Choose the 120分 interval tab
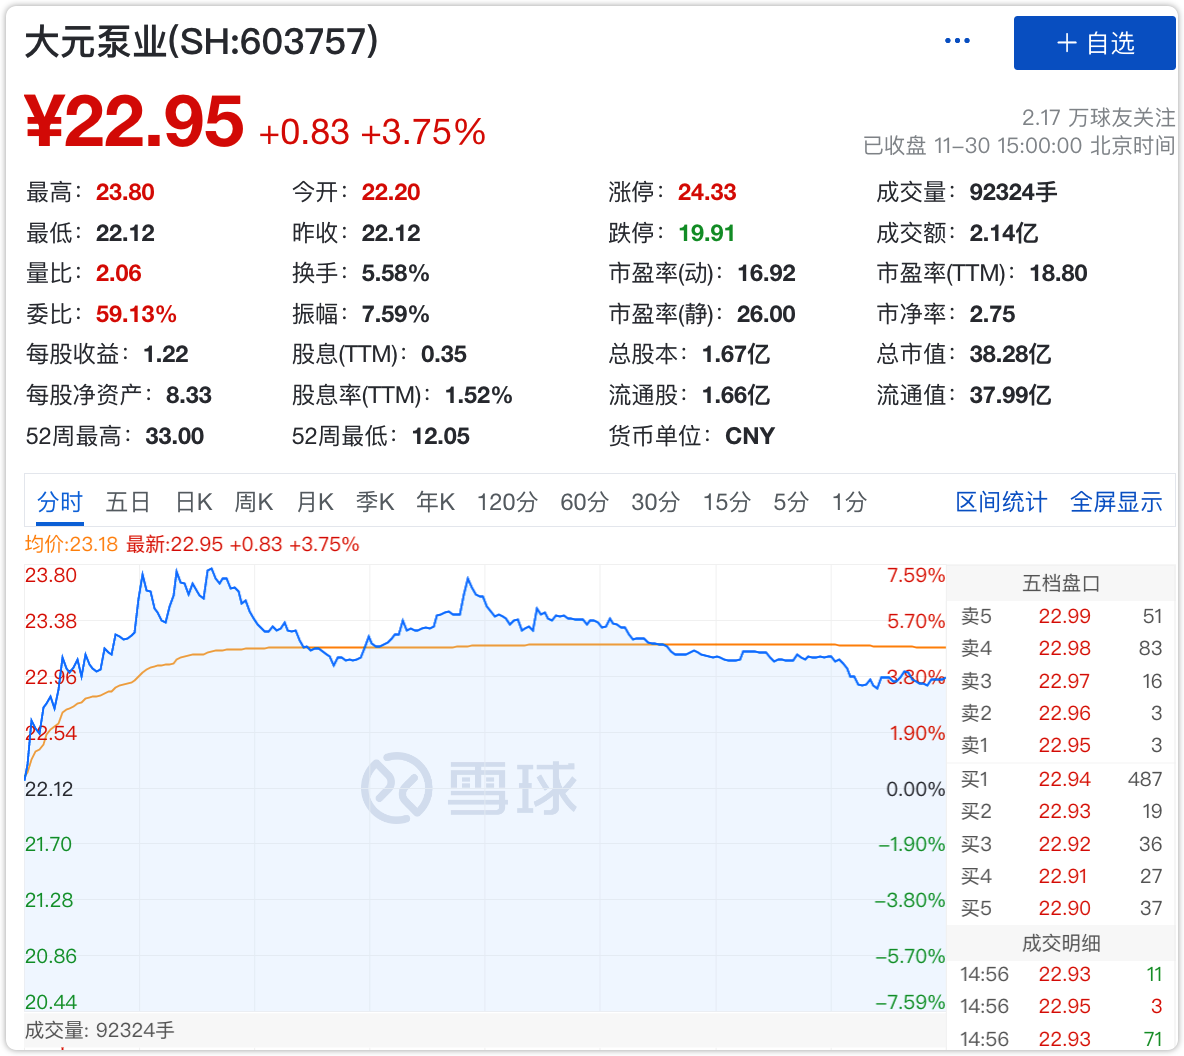 pos(507,502)
